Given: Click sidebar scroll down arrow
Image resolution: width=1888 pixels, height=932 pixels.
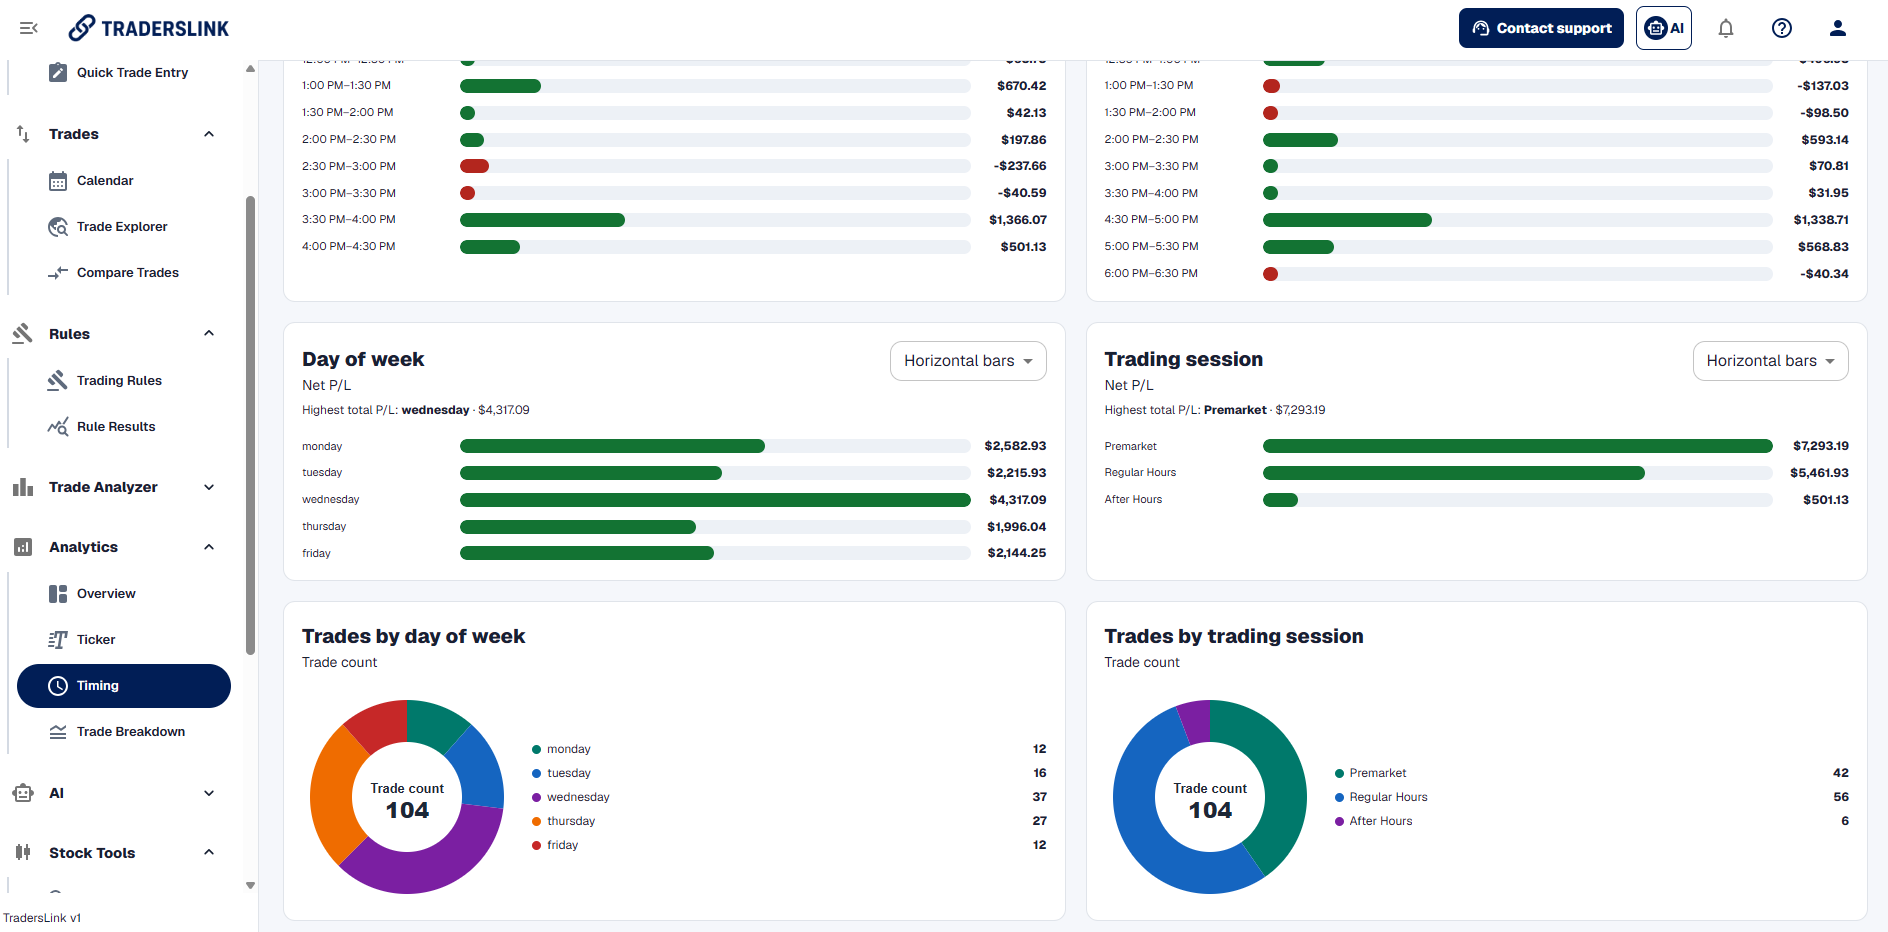Looking at the screenshot, I should click(x=250, y=885).
